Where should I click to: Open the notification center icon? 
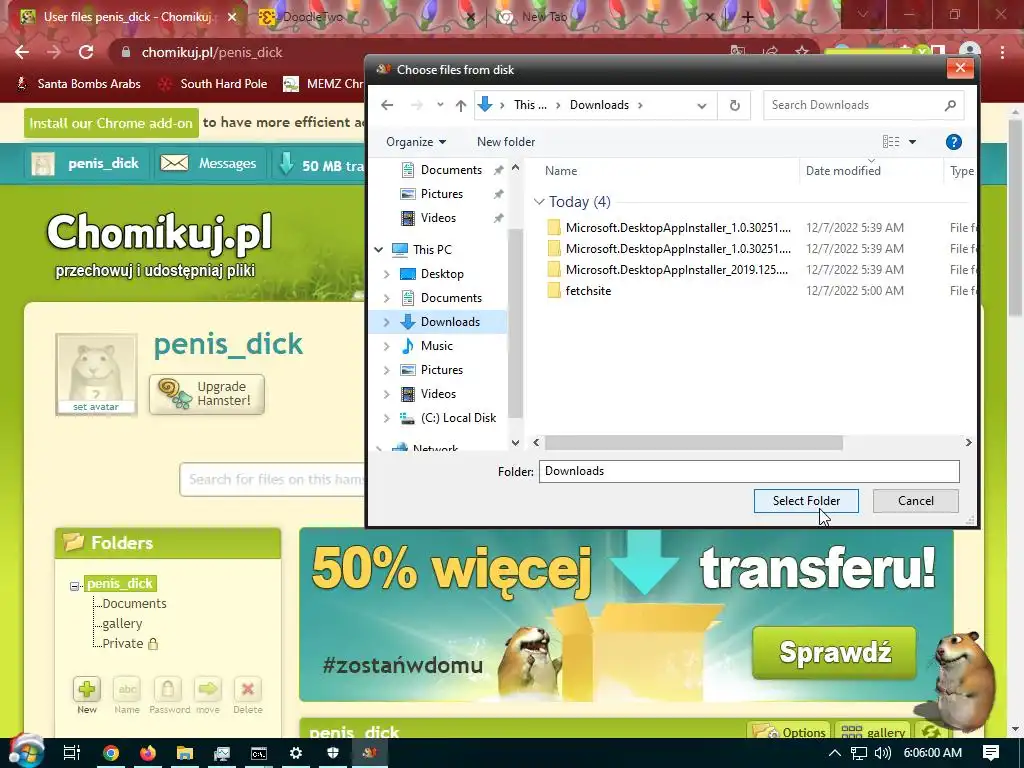(991, 753)
